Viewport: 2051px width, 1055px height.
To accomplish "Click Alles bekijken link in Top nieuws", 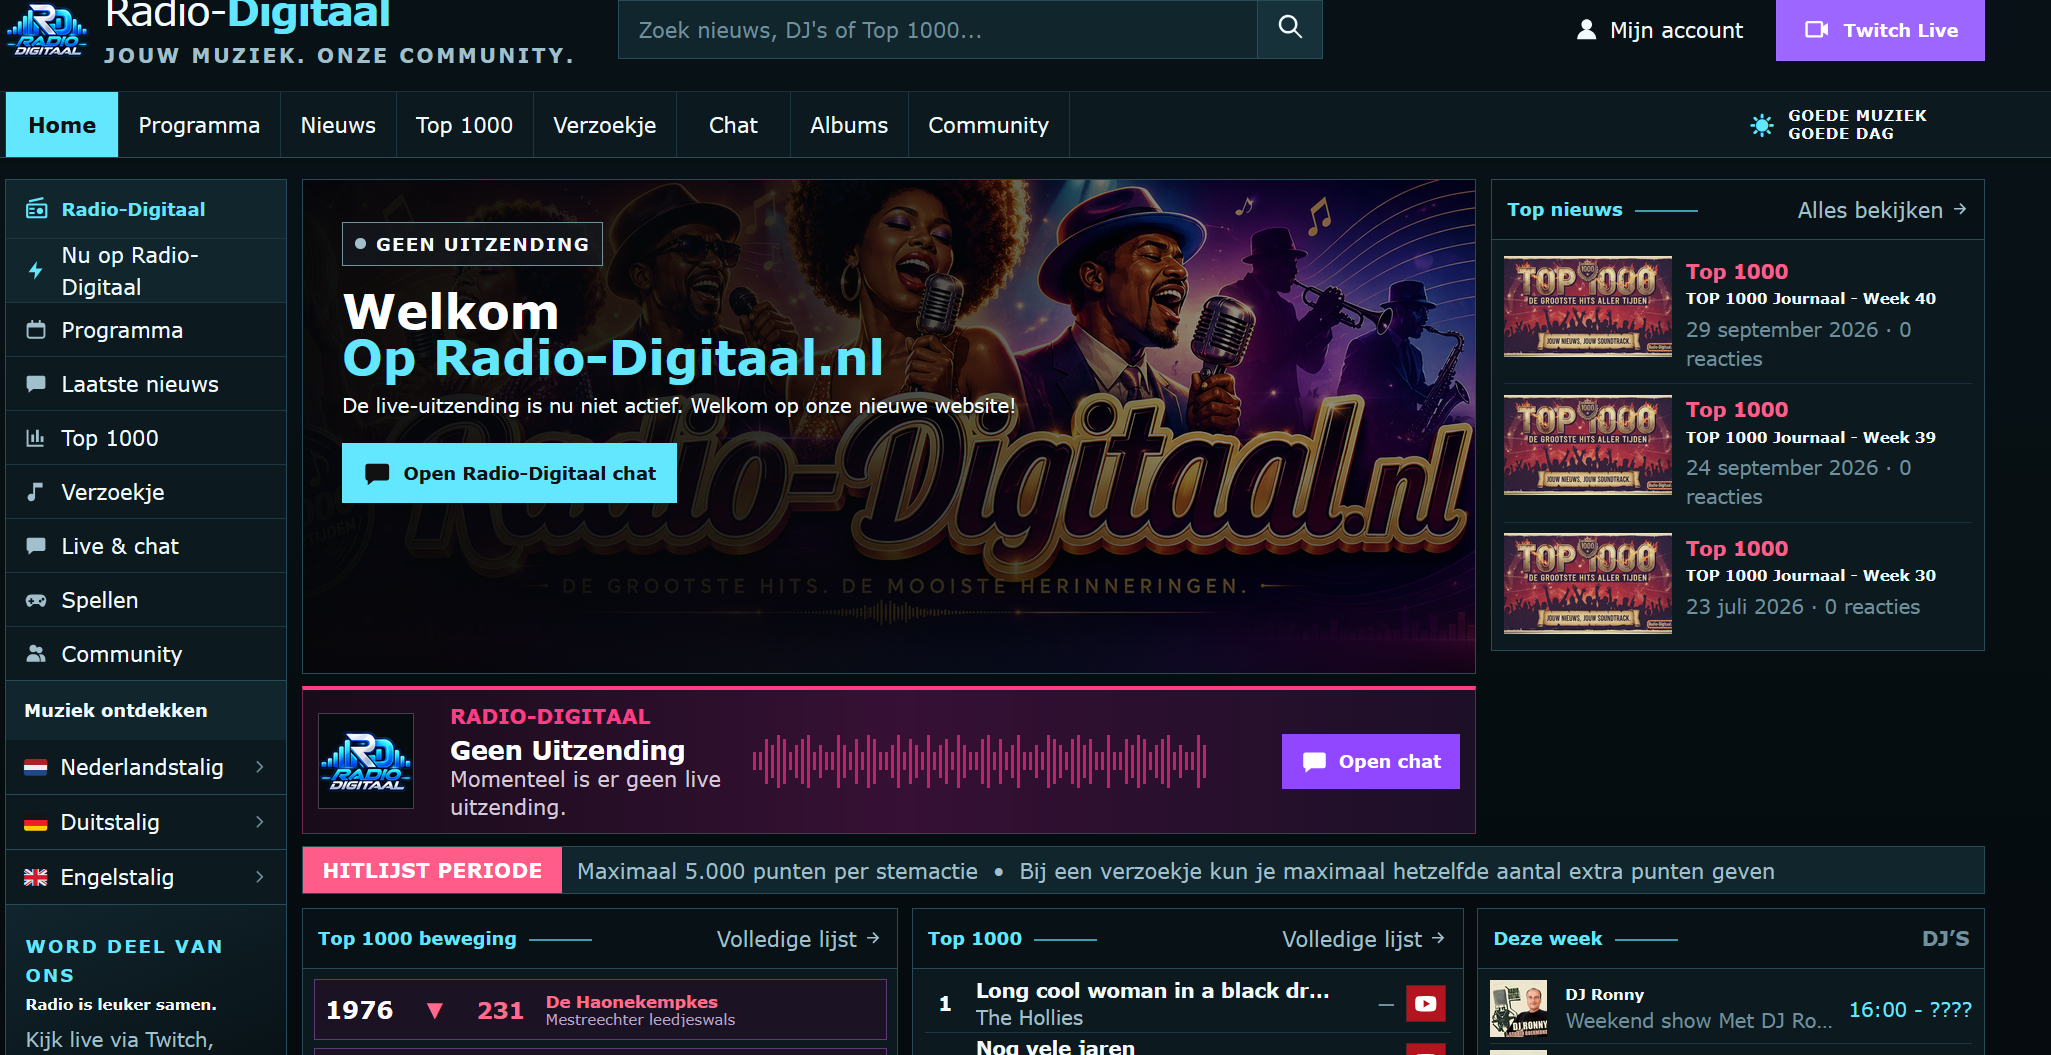I will pyautogui.click(x=1881, y=210).
